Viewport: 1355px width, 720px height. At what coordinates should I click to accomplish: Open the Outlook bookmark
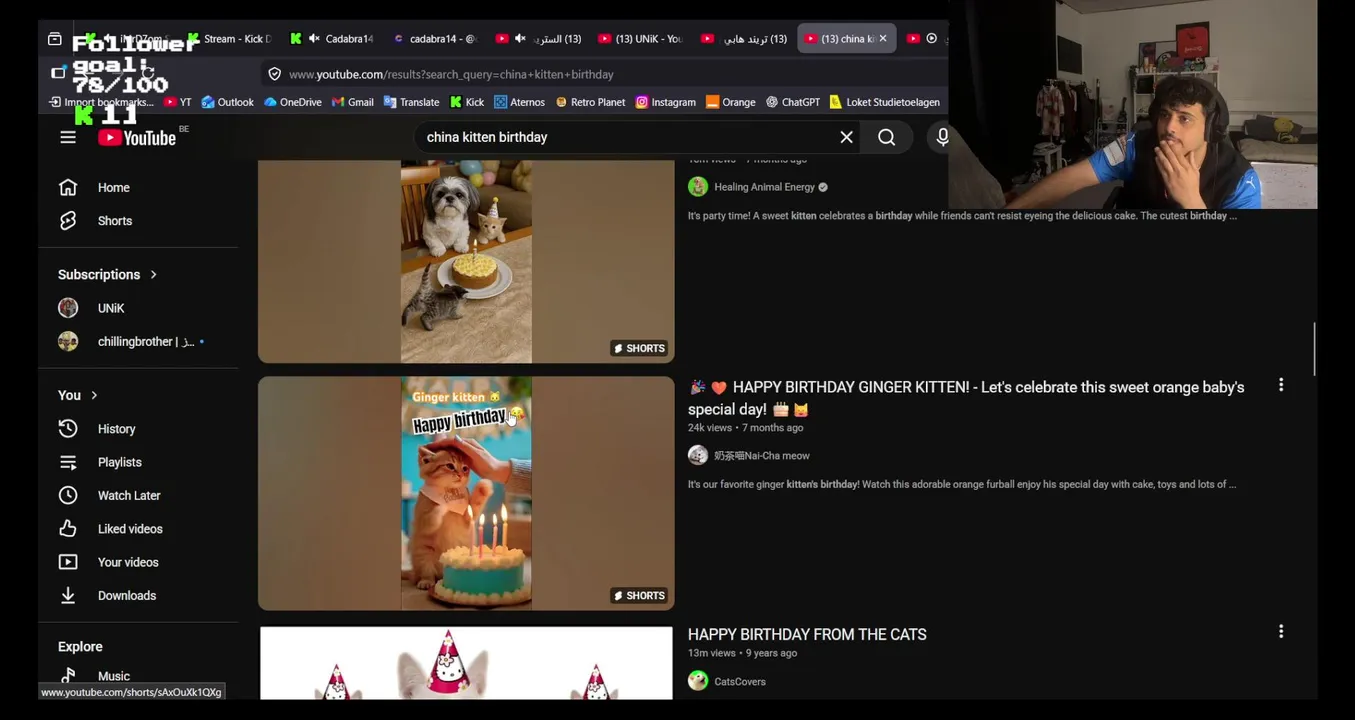(227, 102)
